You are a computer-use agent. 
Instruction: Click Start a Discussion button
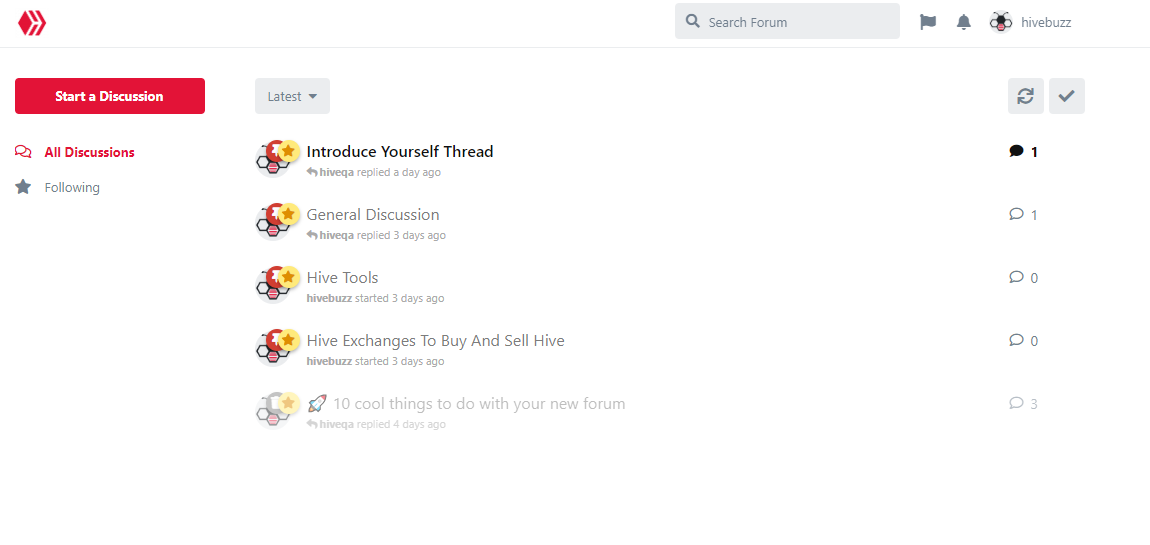(109, 96)
